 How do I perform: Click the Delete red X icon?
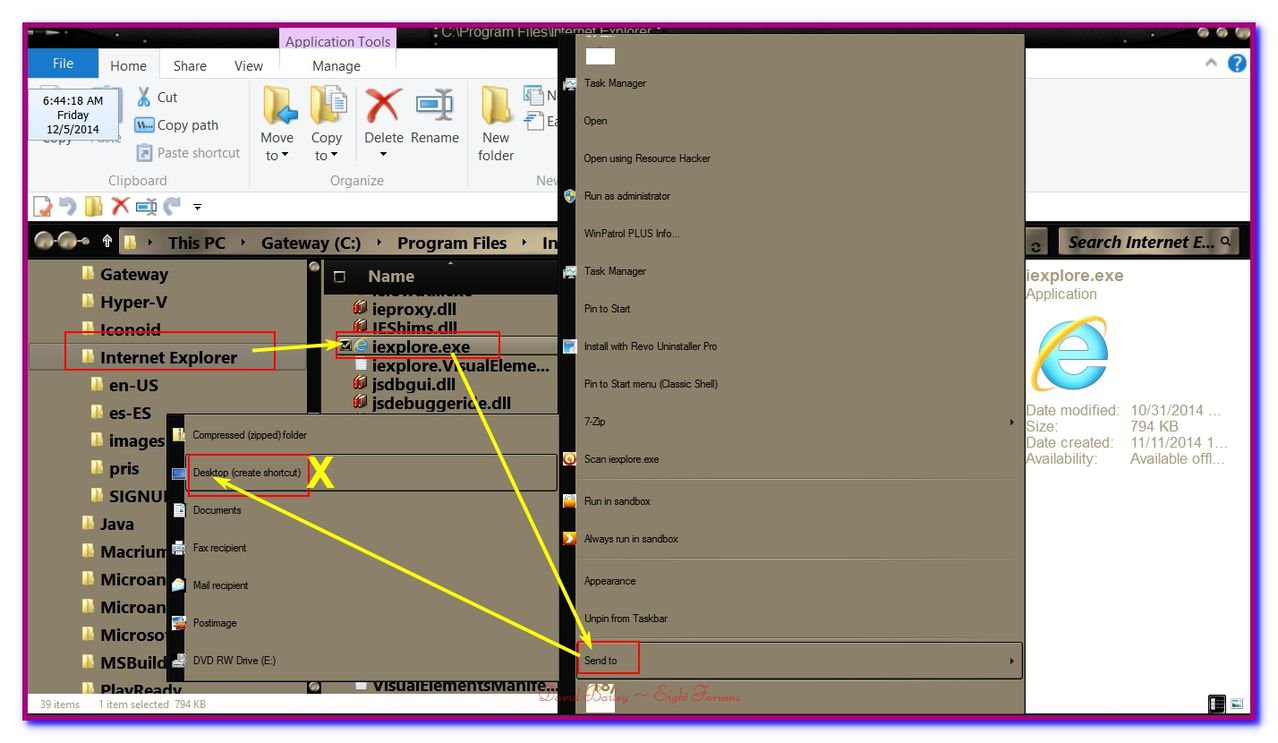[383, 105]
